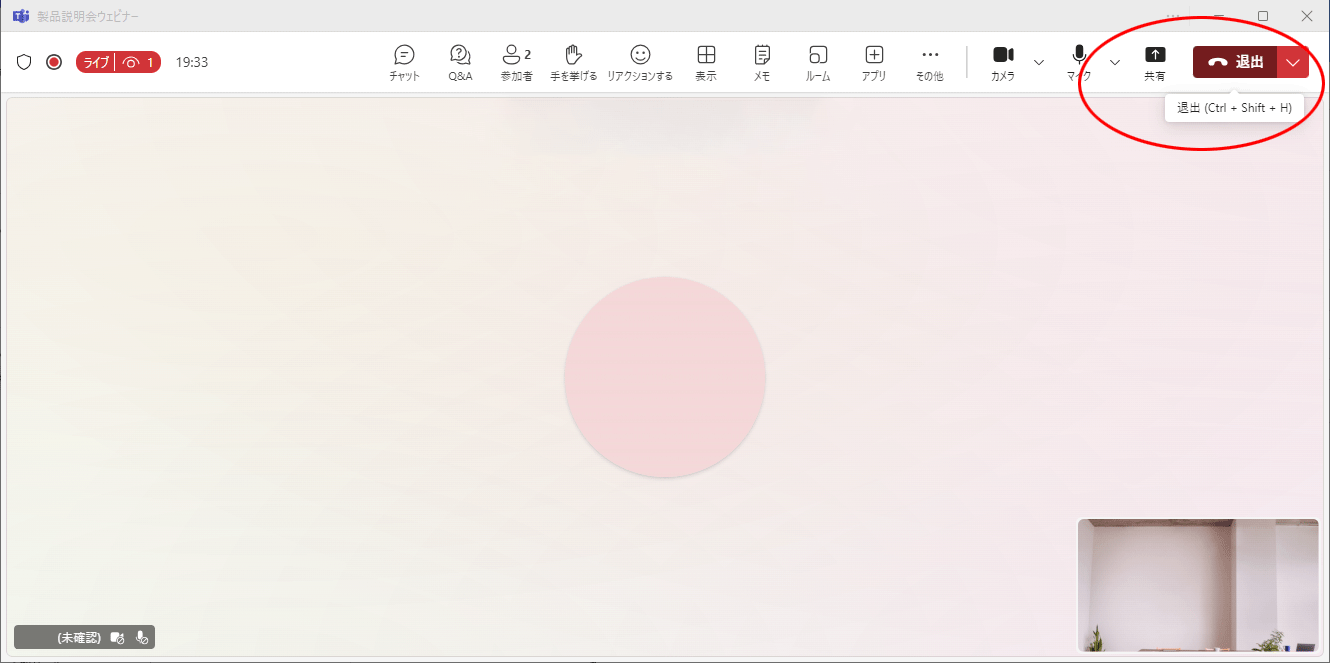
Task: Expand the microphone options chevron
Action: [x=1115, y=62]
